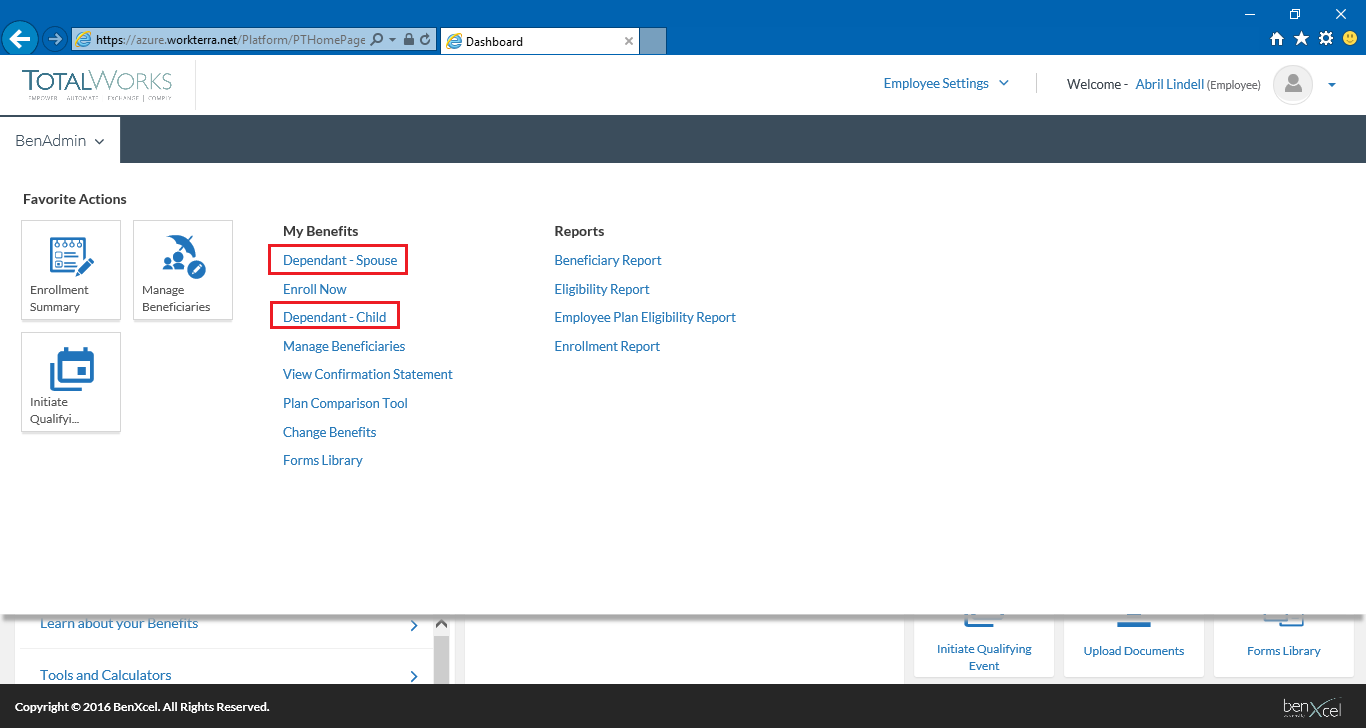The height and width of the screenshot is (728, 1366).
Task: Open the Beneficiary Report link
Action: tap(608, 260)
